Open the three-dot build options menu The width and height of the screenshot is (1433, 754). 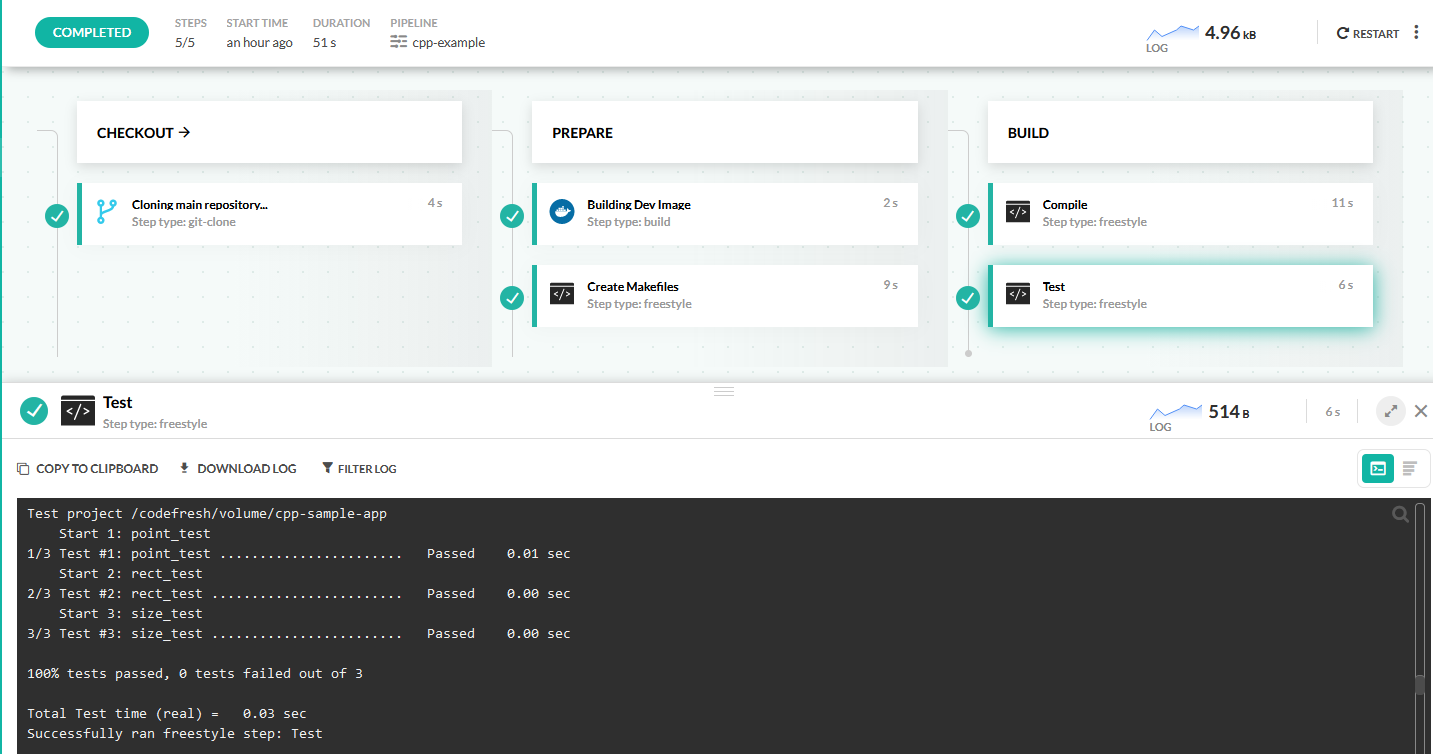click(1416, 33)
